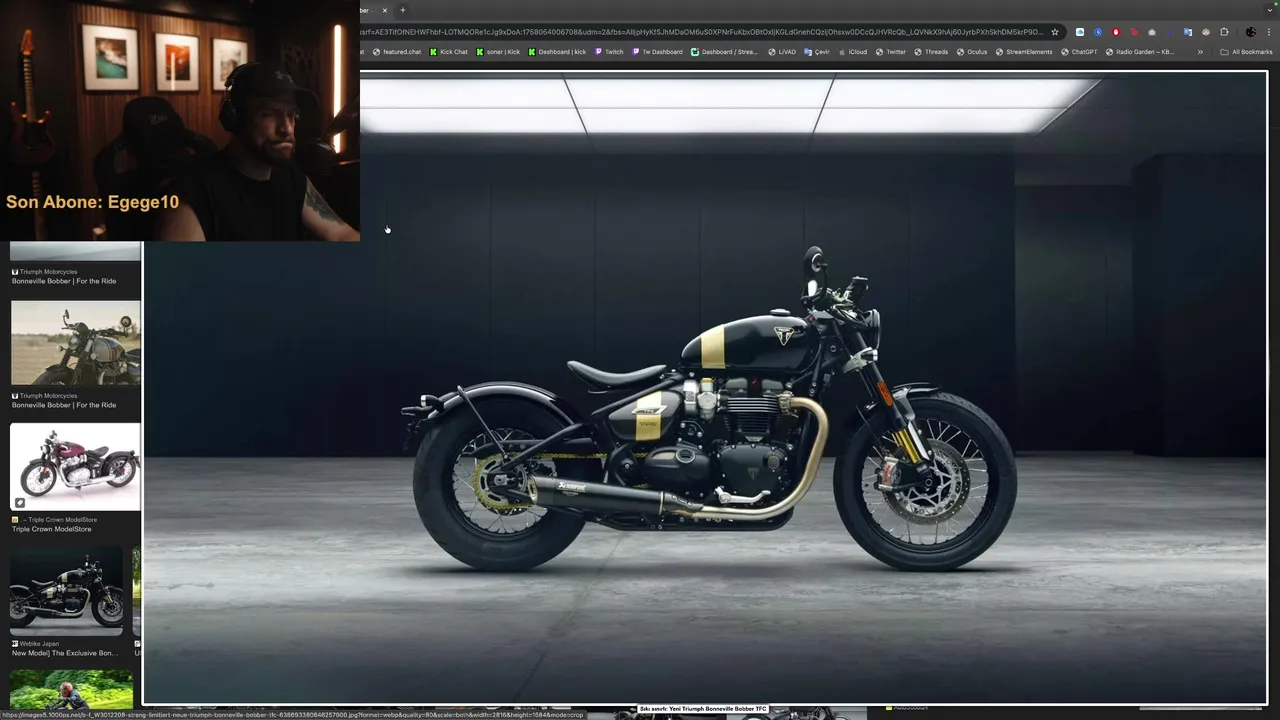Open the Extensions puzzle piece menu

(x=1224, y=32)
